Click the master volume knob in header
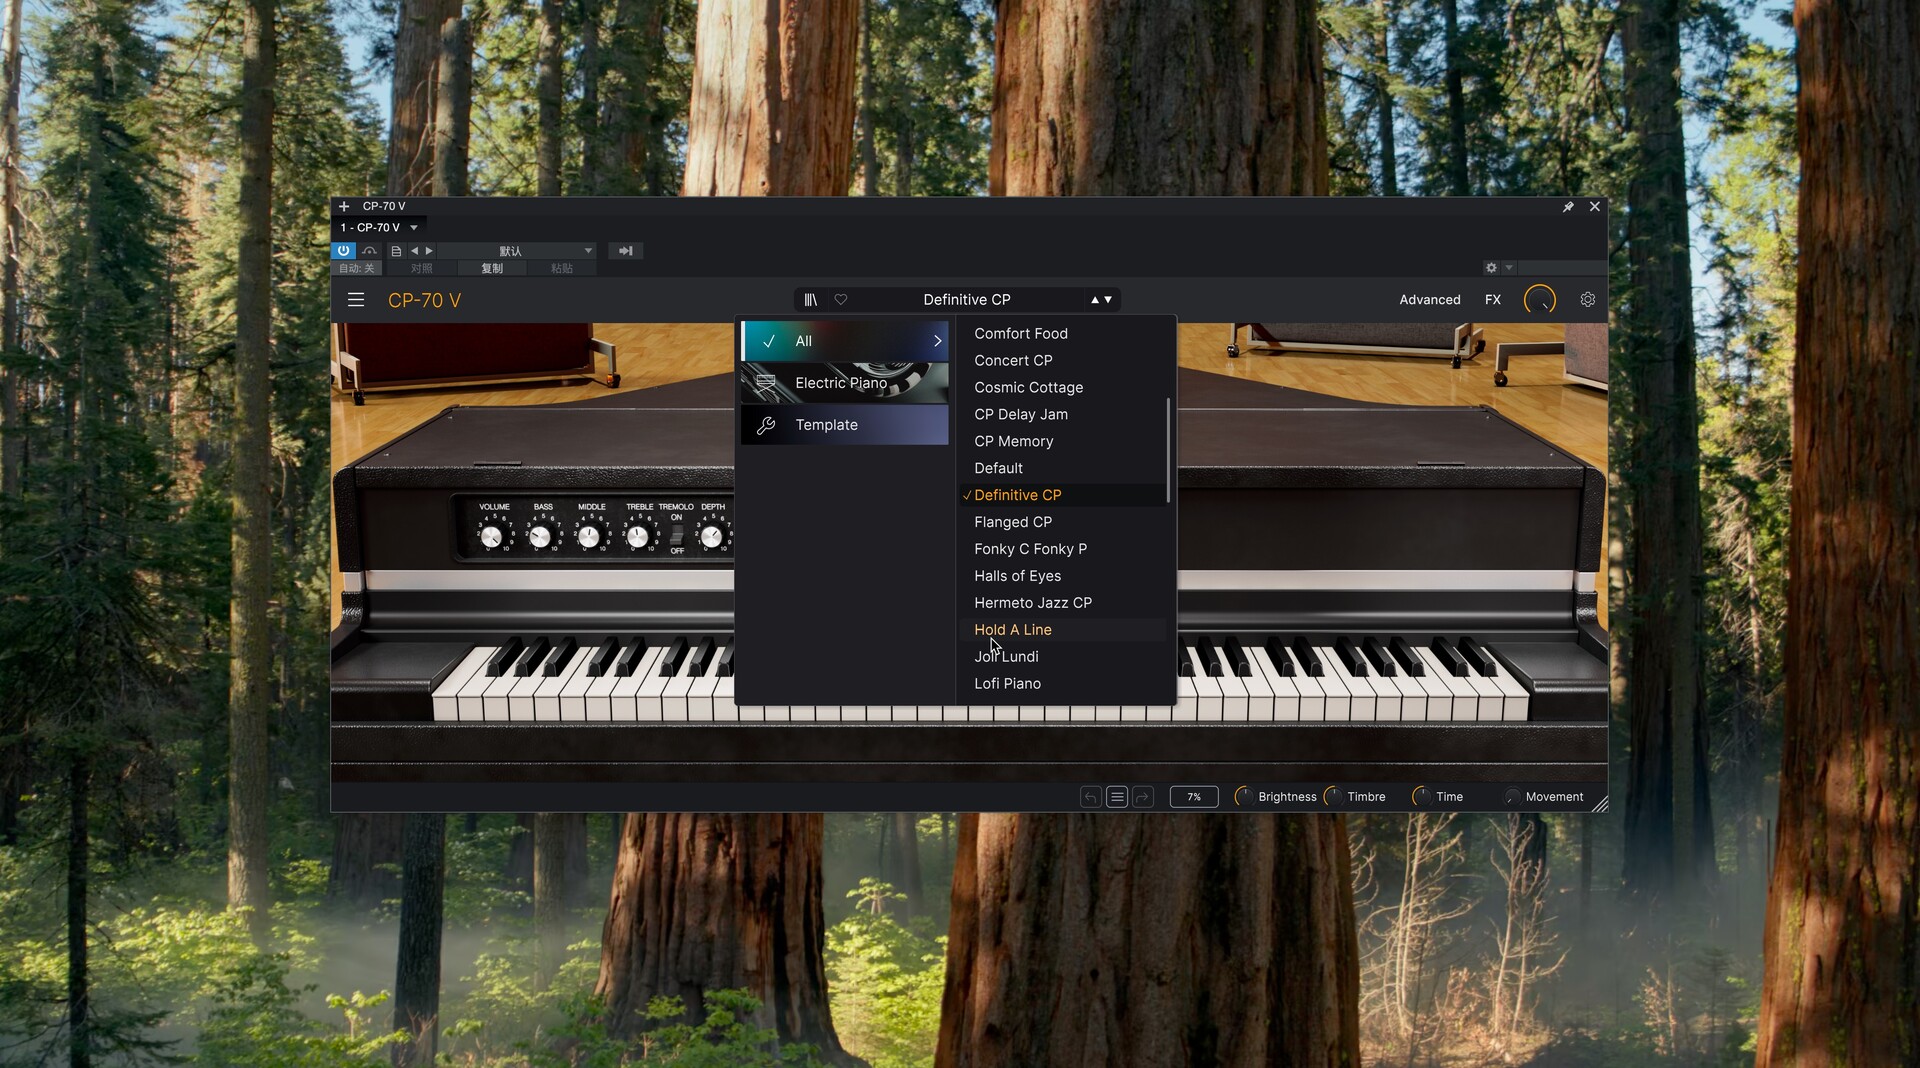Image resolution: width=1920 pixels, height=1068 pixels. point(1539,299)
